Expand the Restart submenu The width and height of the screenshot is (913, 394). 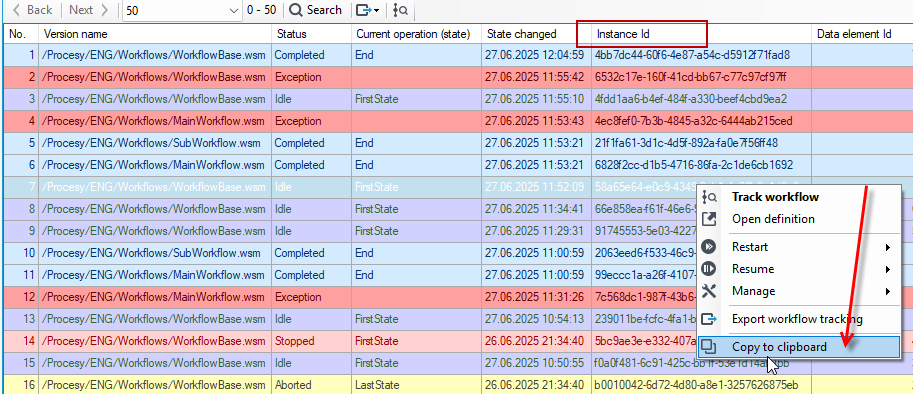click(798, 247)
